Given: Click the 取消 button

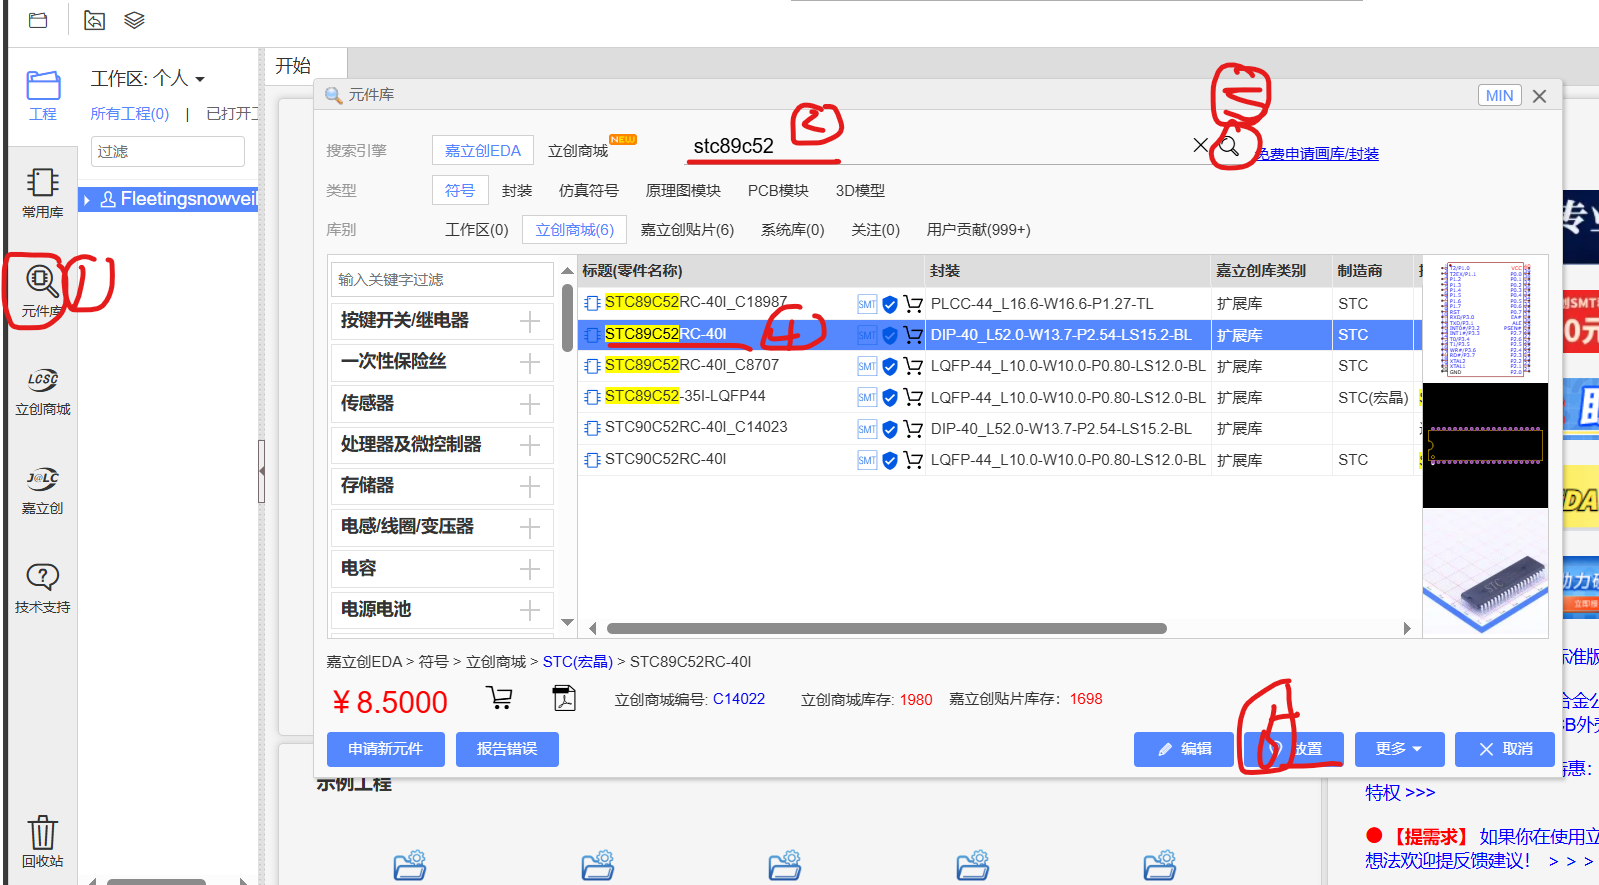Looking at the screenshot, I should click(1505, 749).
